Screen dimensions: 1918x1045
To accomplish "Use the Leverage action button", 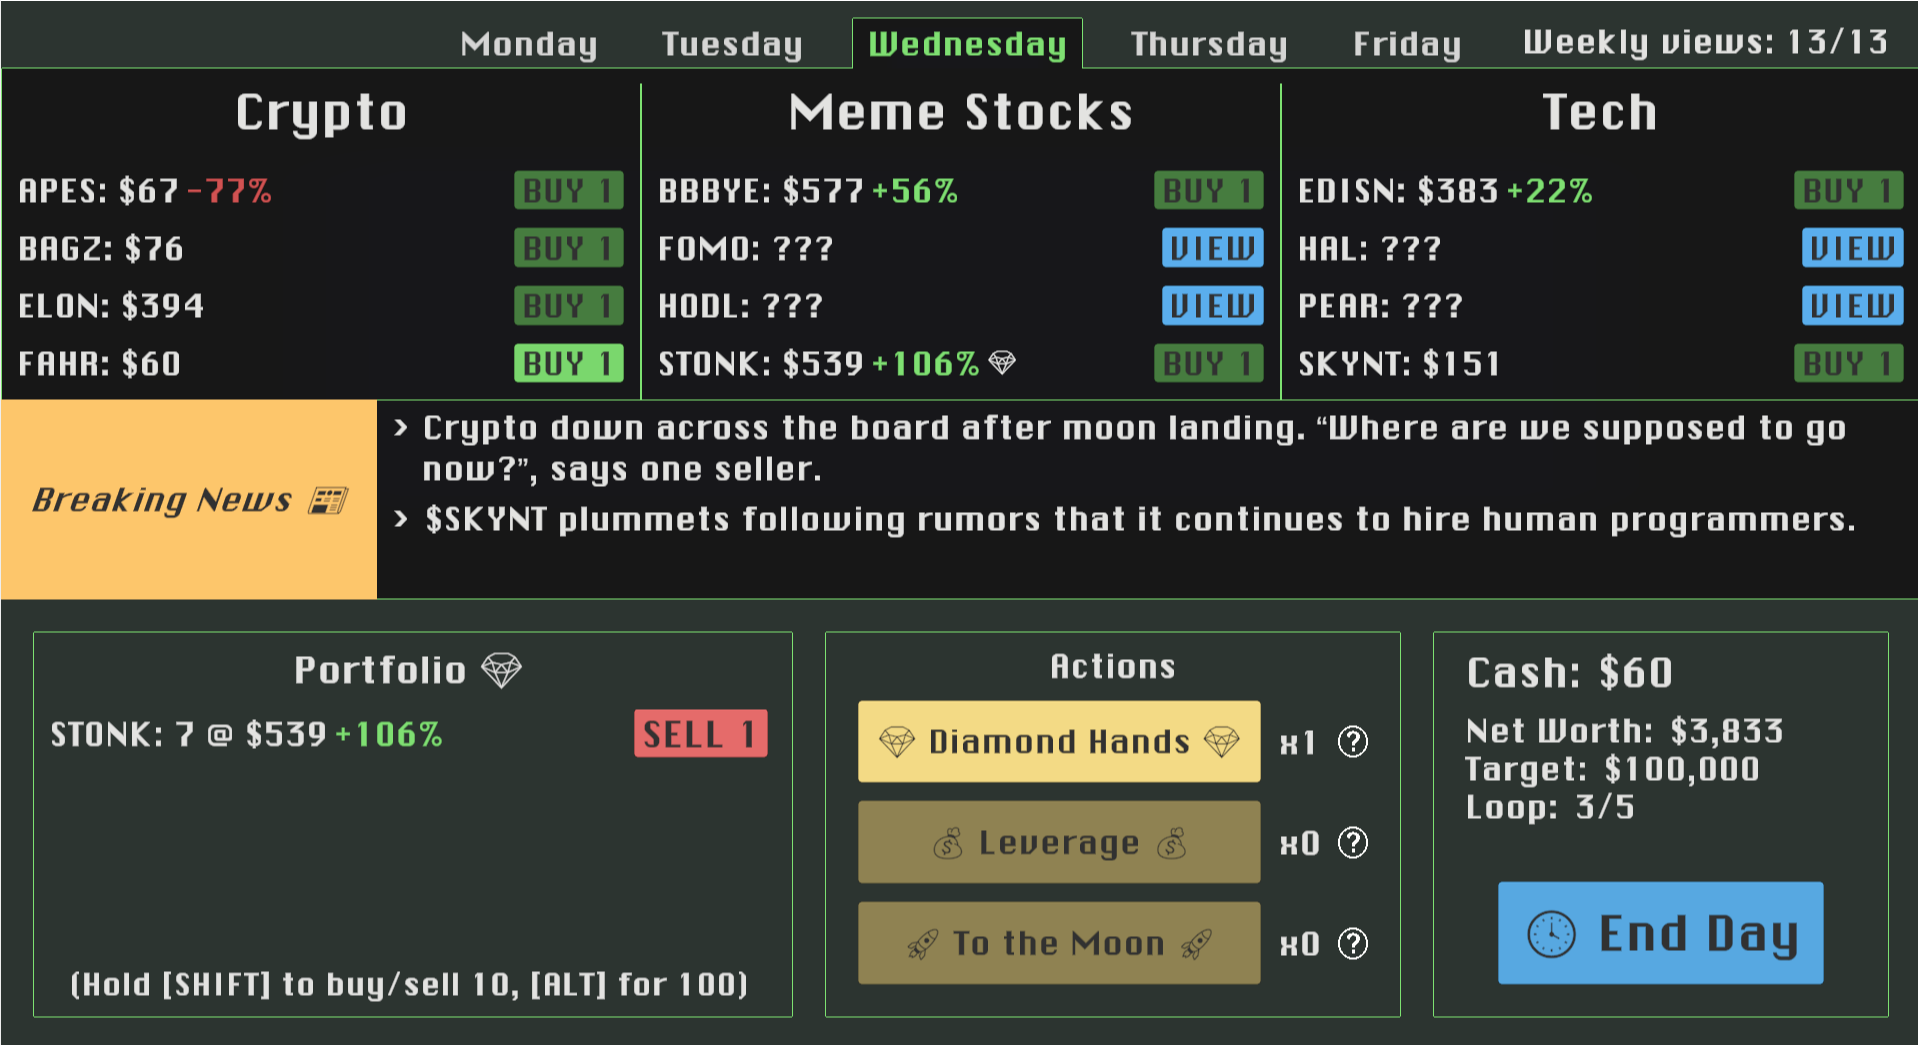I will pos(1058,843).
